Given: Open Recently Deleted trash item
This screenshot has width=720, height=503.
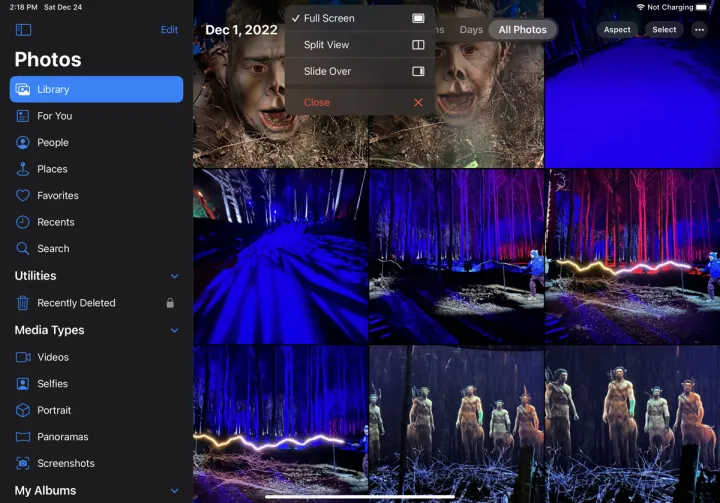Looking at the screenshot, I should point(76,303).
